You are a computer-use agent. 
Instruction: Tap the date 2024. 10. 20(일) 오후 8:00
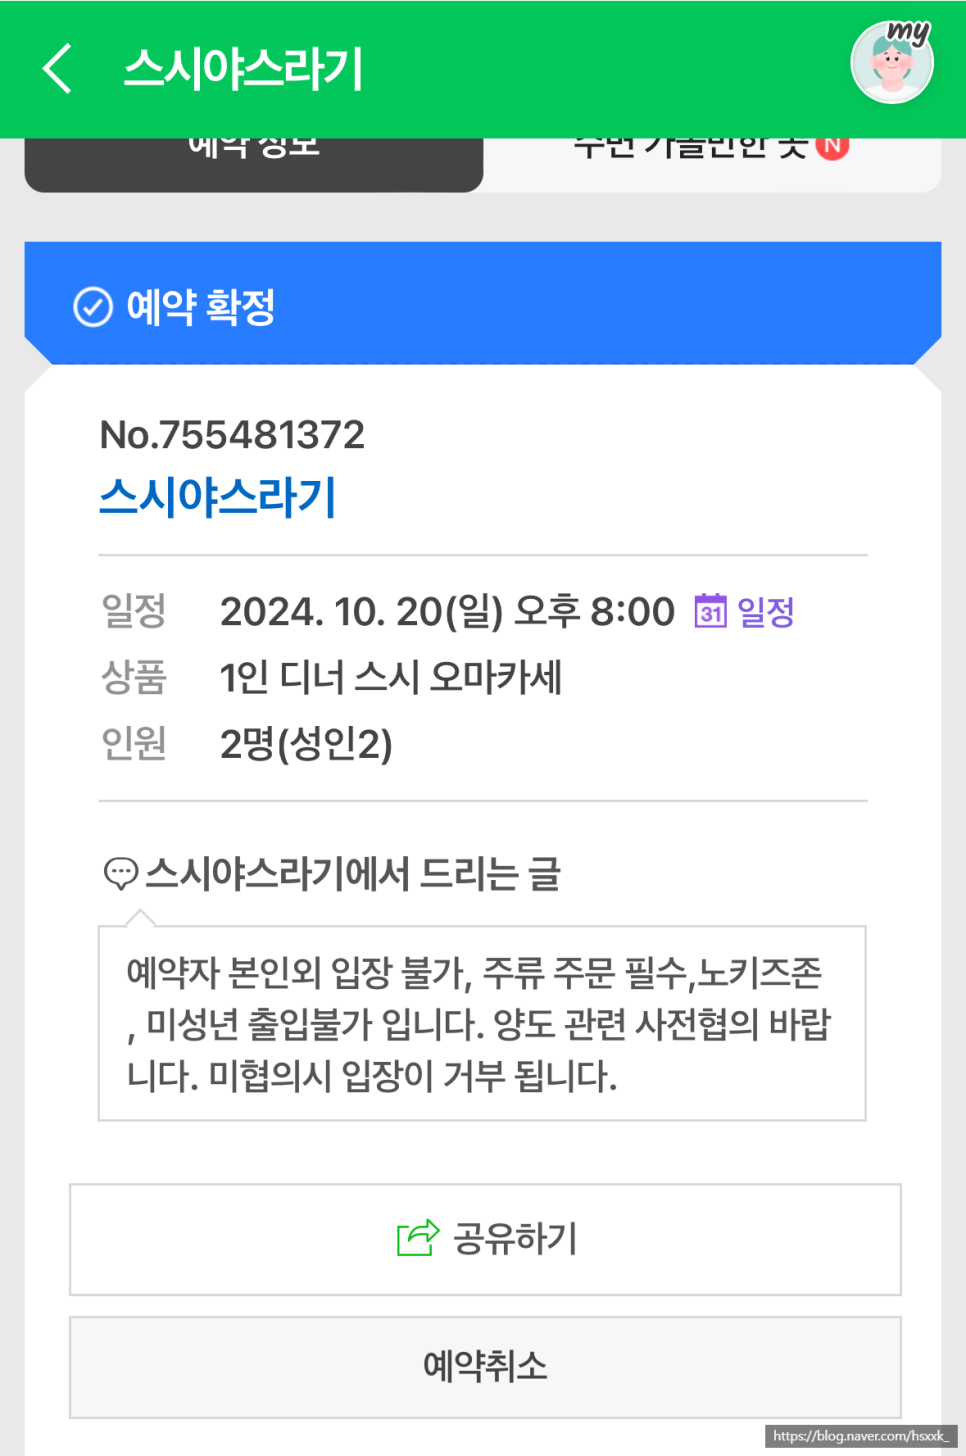click(x=447, y=611)
